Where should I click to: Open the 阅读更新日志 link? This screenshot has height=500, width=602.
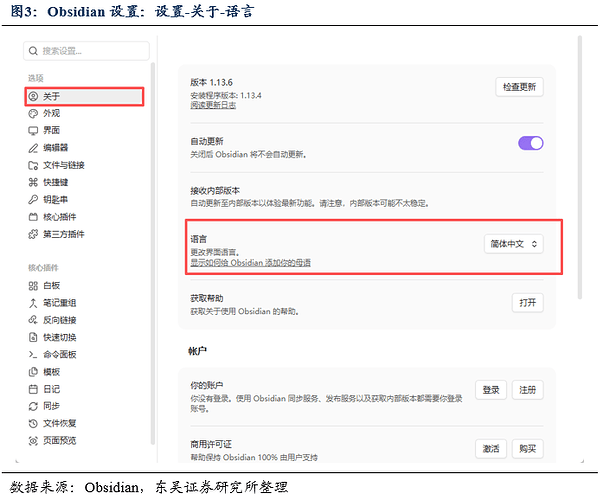tap(213, 105)
